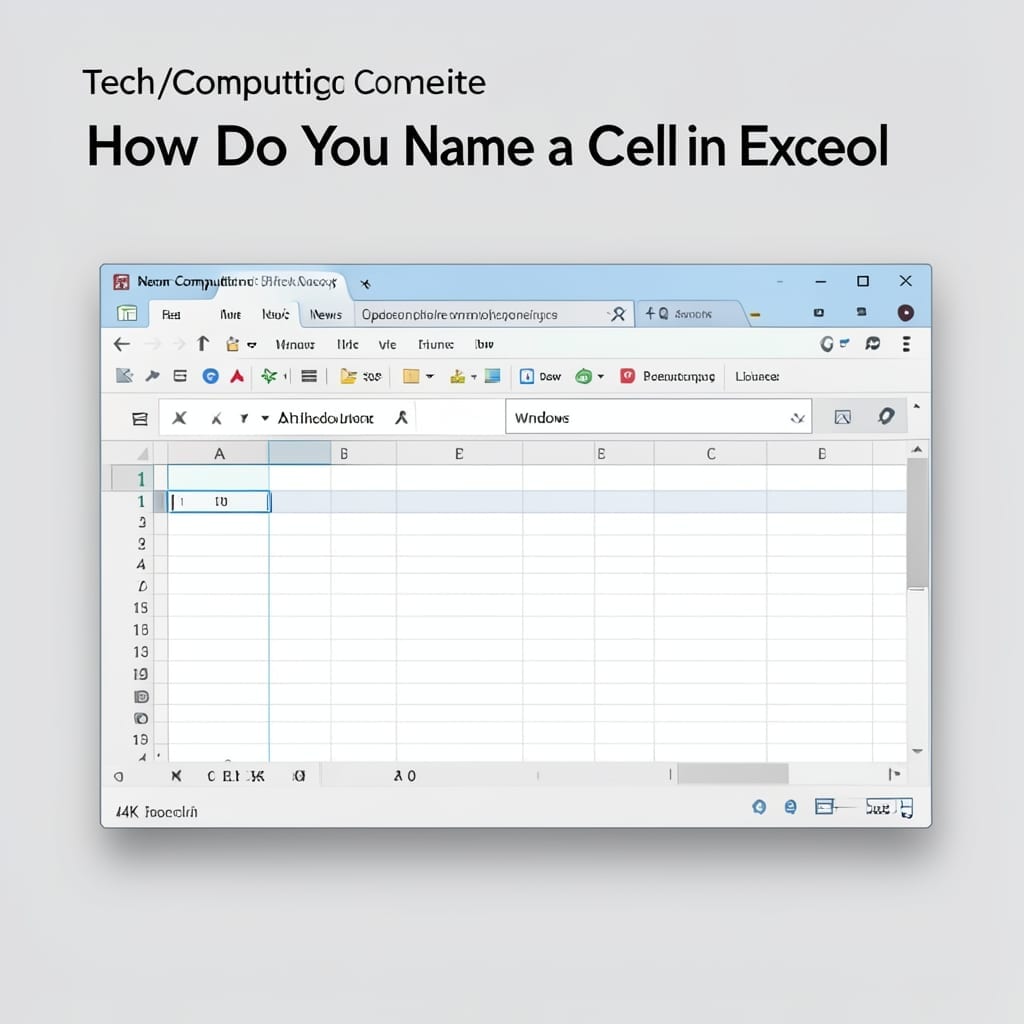
Task: Click the three horizontal lines toolbar icon
Action: (x=309, y=376)
